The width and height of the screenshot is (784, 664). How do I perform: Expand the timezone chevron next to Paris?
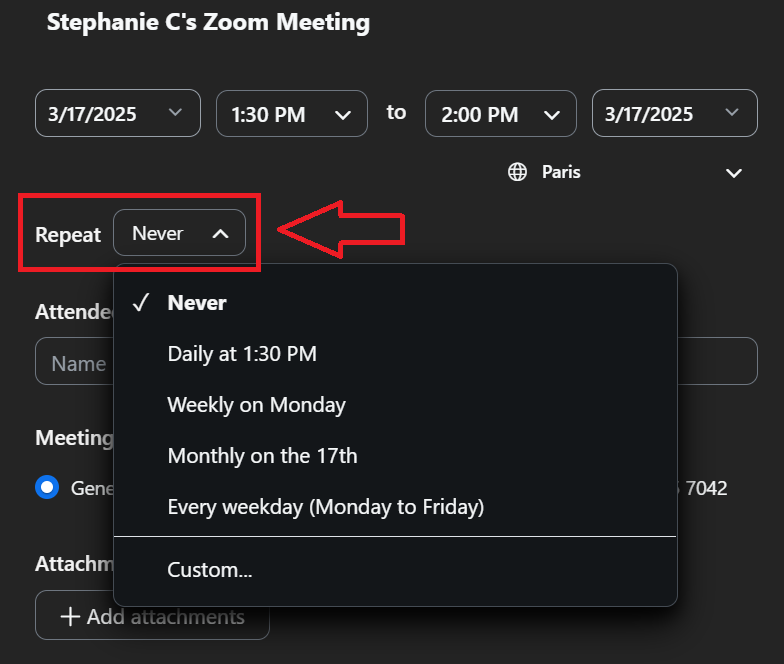coord(734,173)
